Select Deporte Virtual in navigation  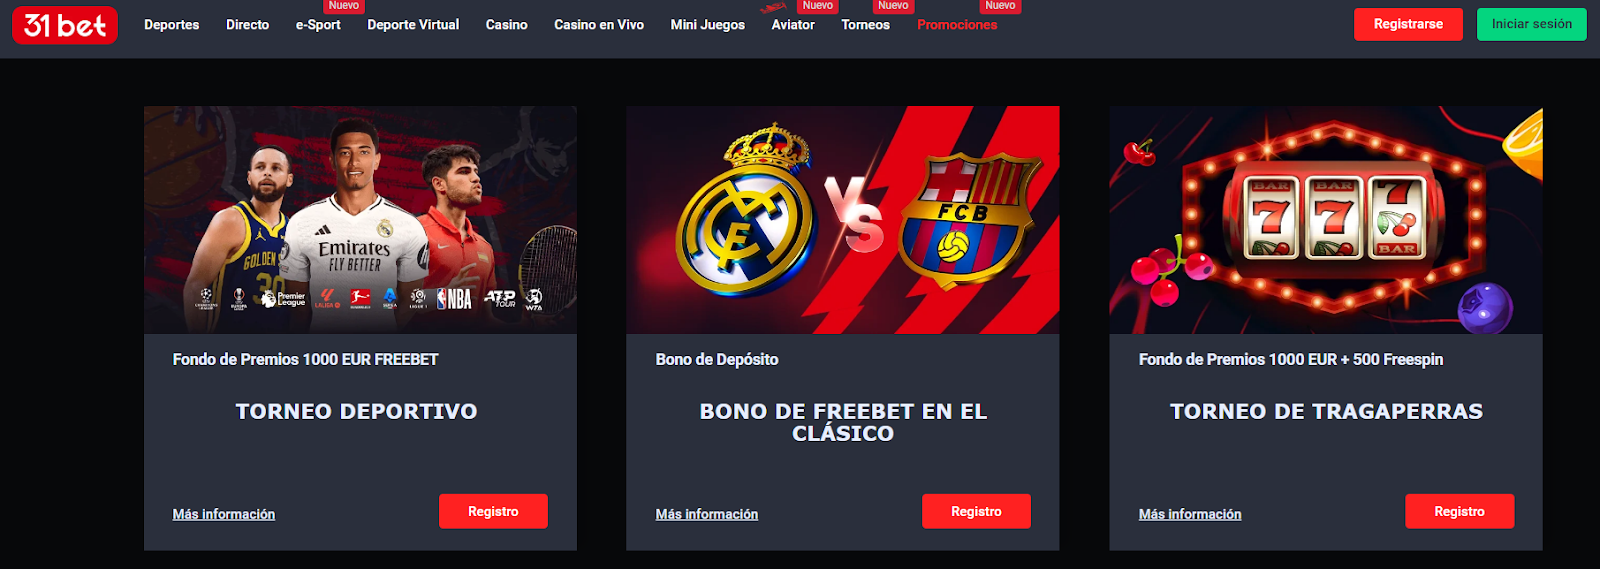click(x=413, y=25)
